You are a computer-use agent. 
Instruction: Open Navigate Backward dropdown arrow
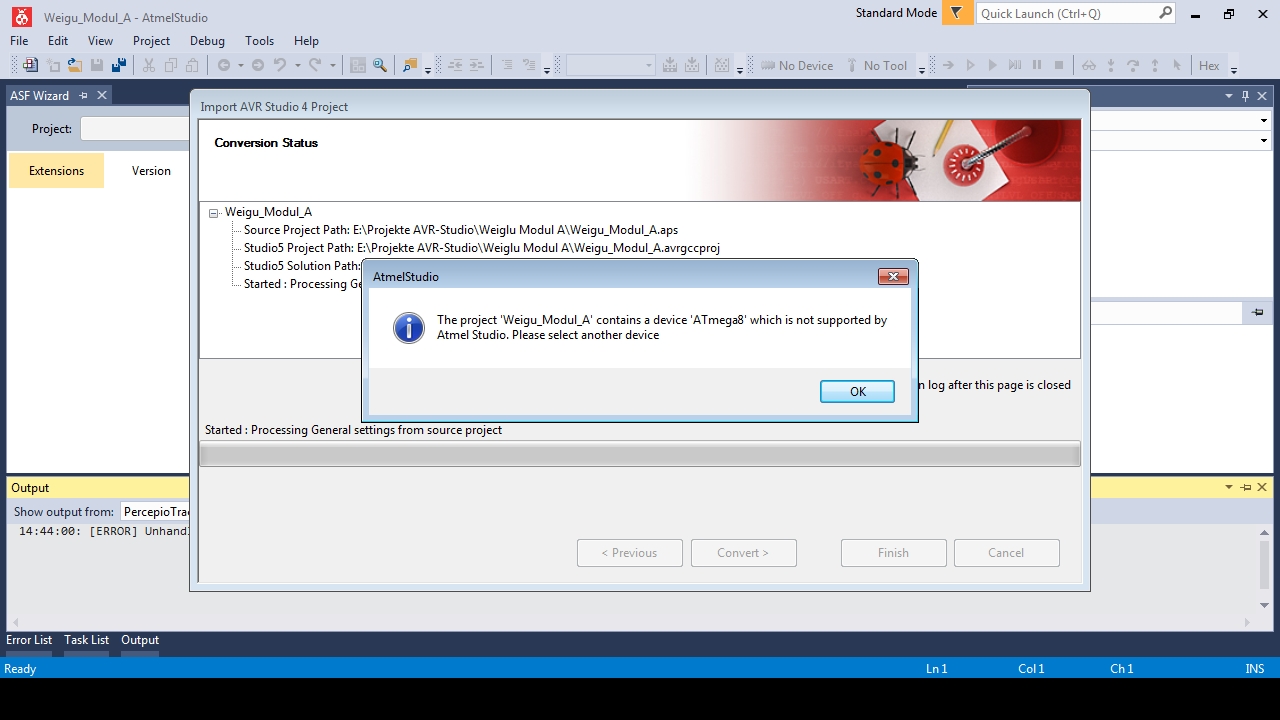[x=241, y=65]
